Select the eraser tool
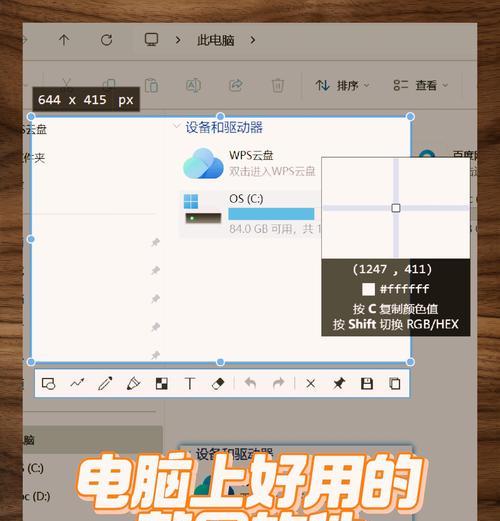This screenshot has width=500, height=521. [x=218, y=384]
